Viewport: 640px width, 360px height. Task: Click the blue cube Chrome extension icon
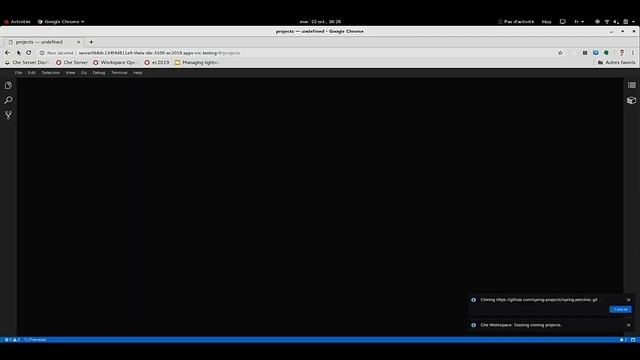pyautogui.click(x=596, y=53)
